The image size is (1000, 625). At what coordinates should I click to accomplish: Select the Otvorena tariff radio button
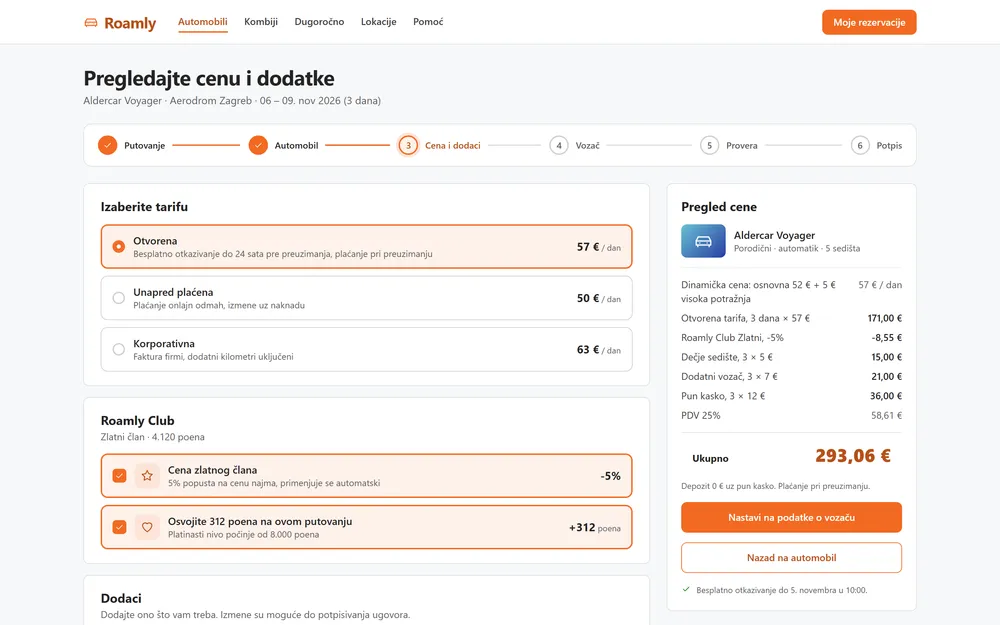(119, 246)
